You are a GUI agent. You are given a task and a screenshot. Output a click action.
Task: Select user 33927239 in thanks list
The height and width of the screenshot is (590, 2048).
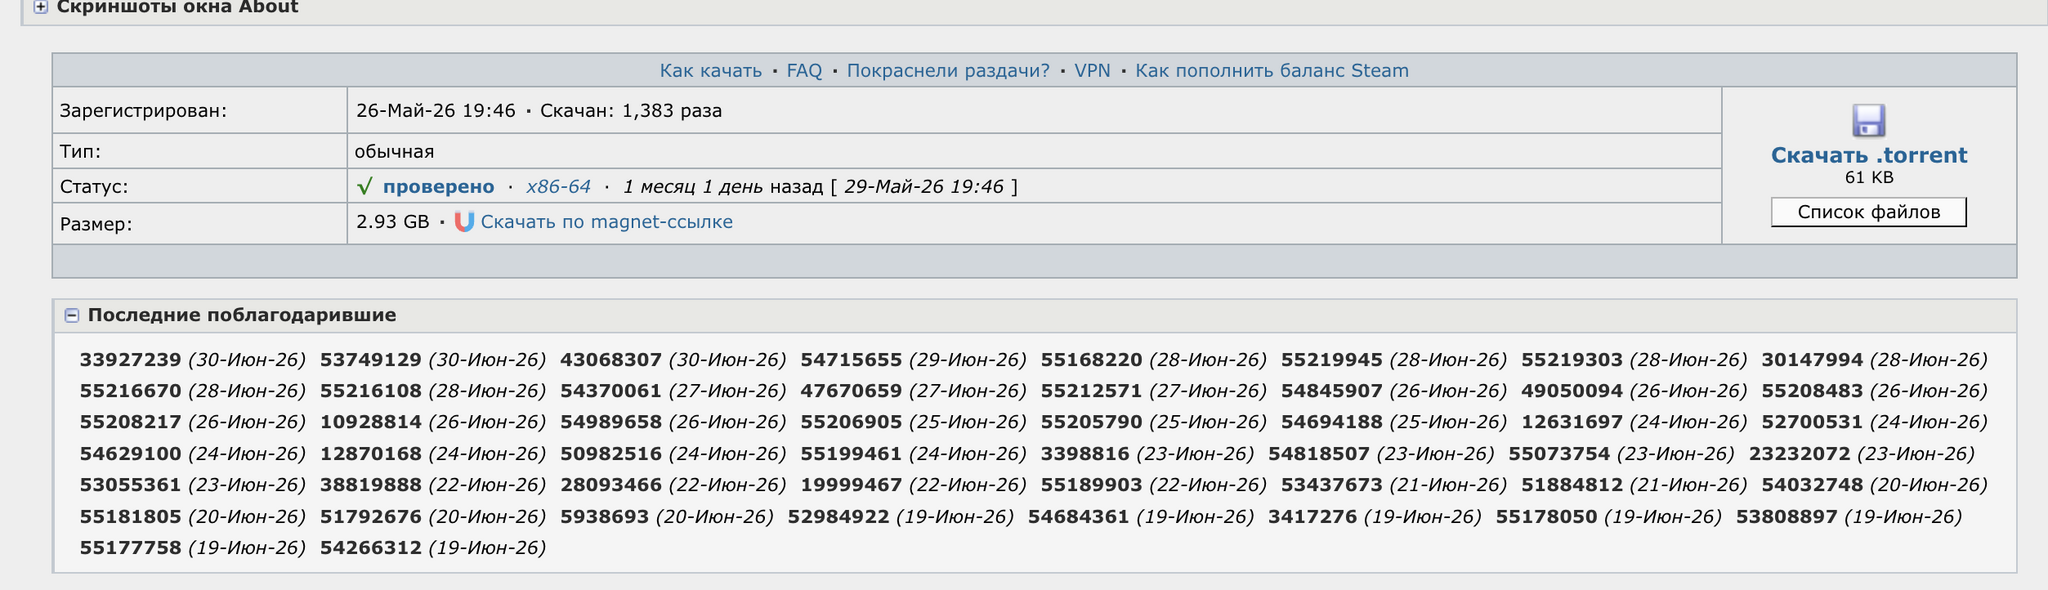(130, 360)
